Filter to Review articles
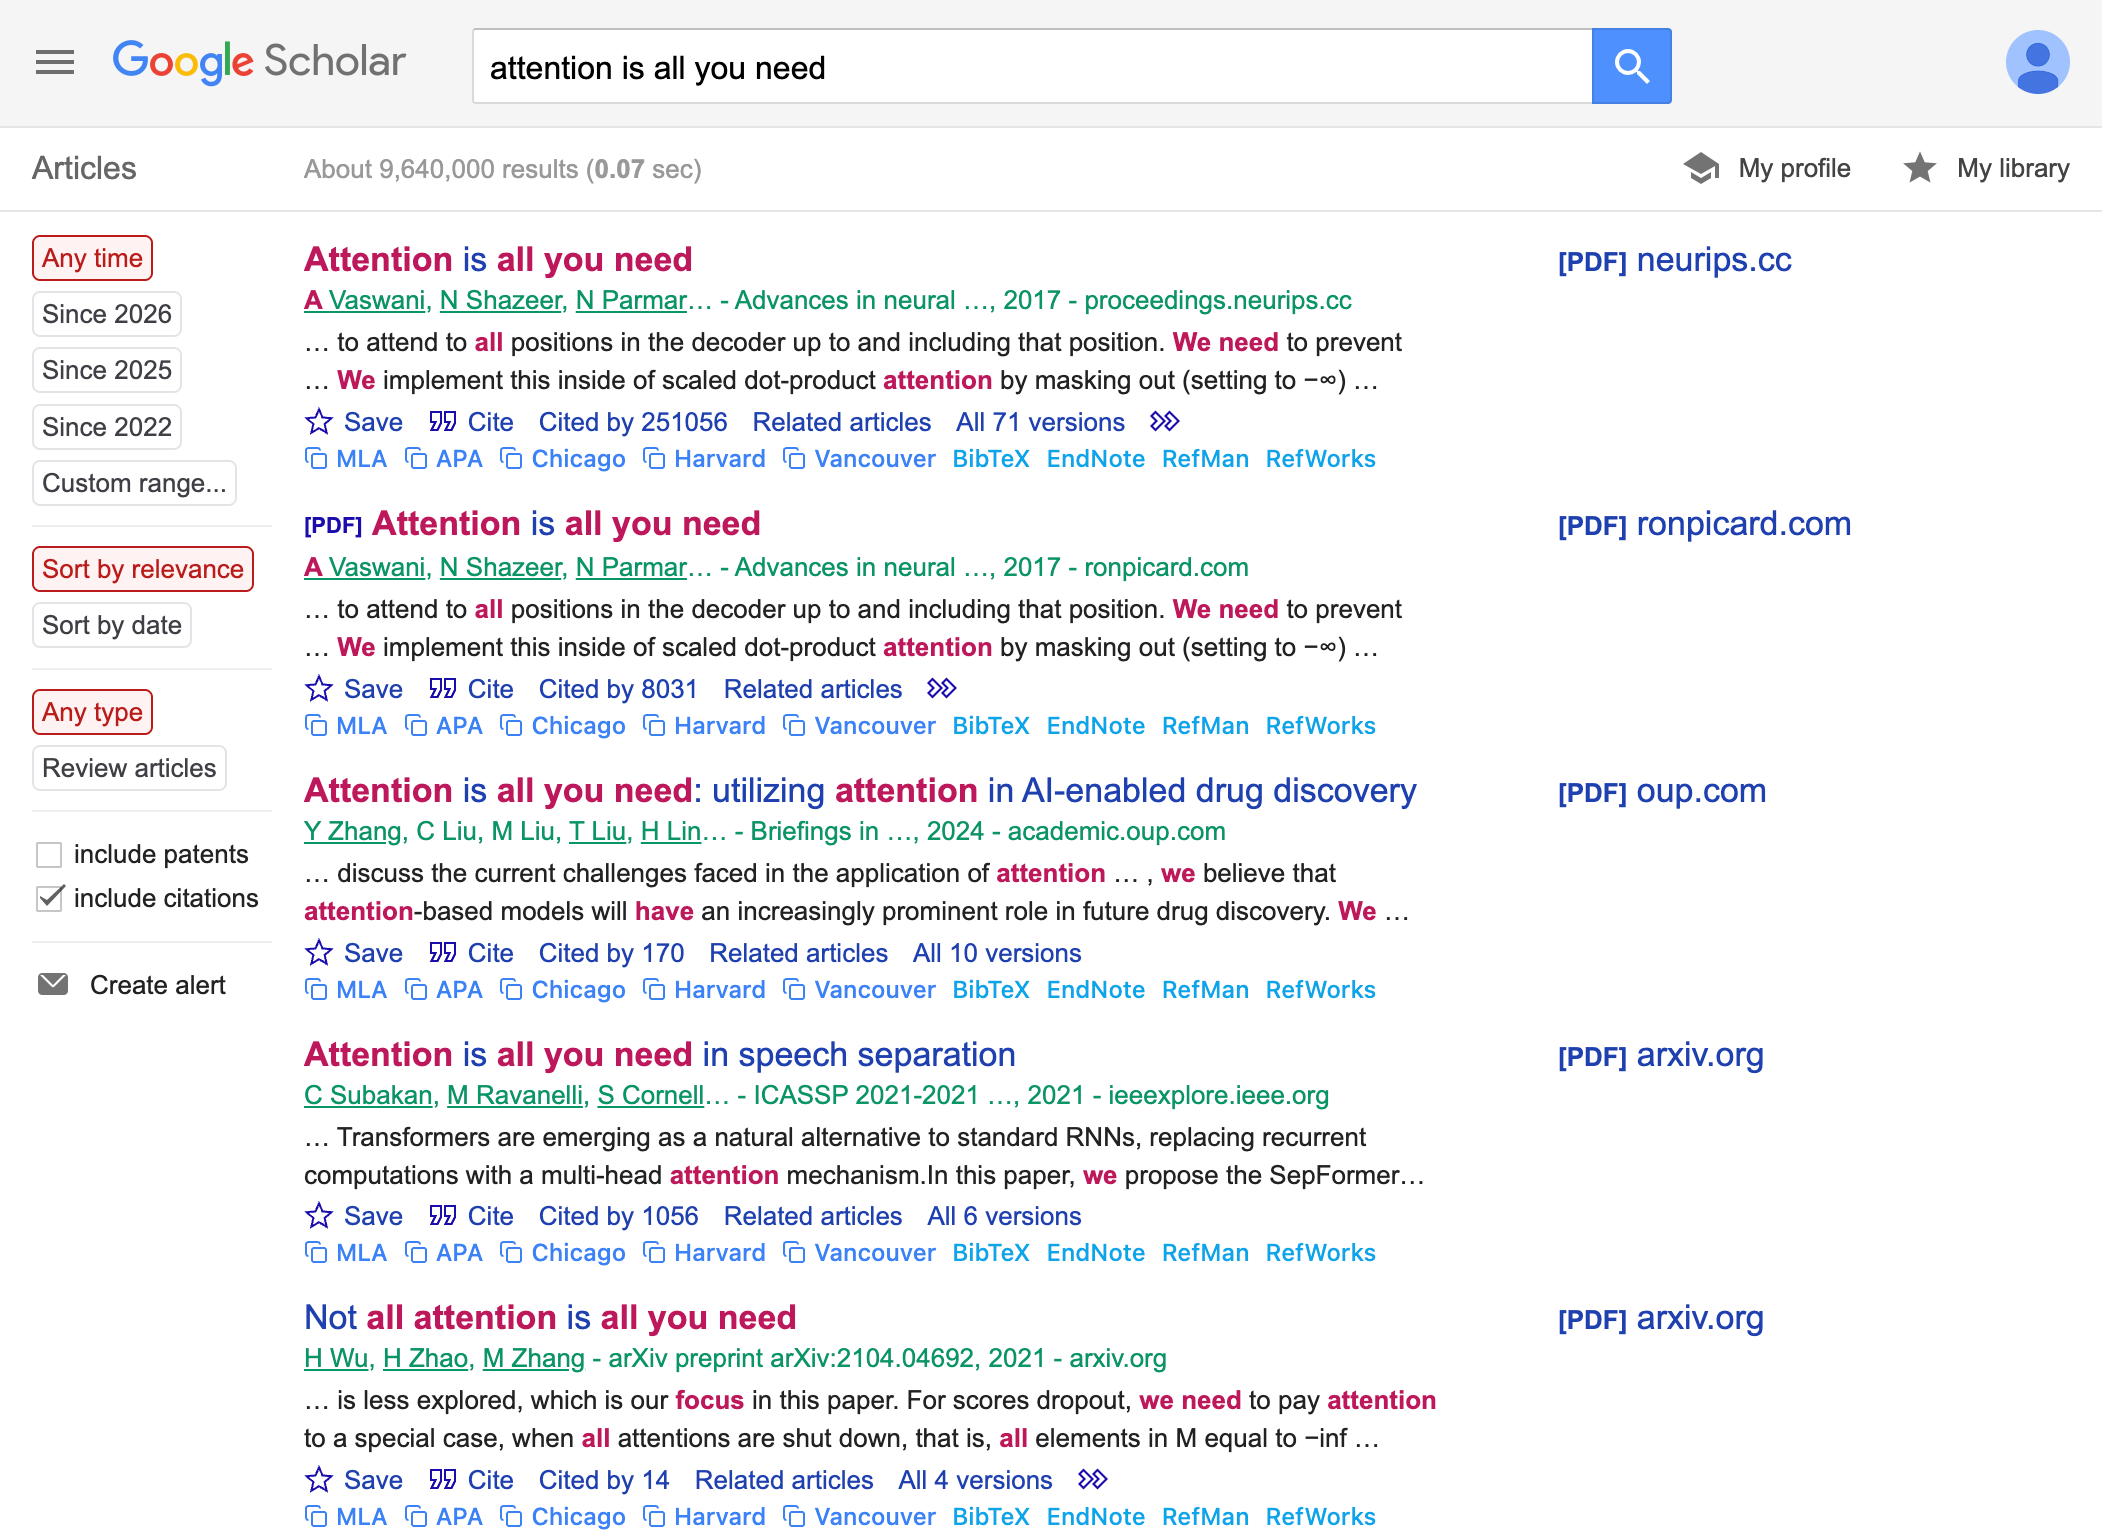 pos(129,768)
